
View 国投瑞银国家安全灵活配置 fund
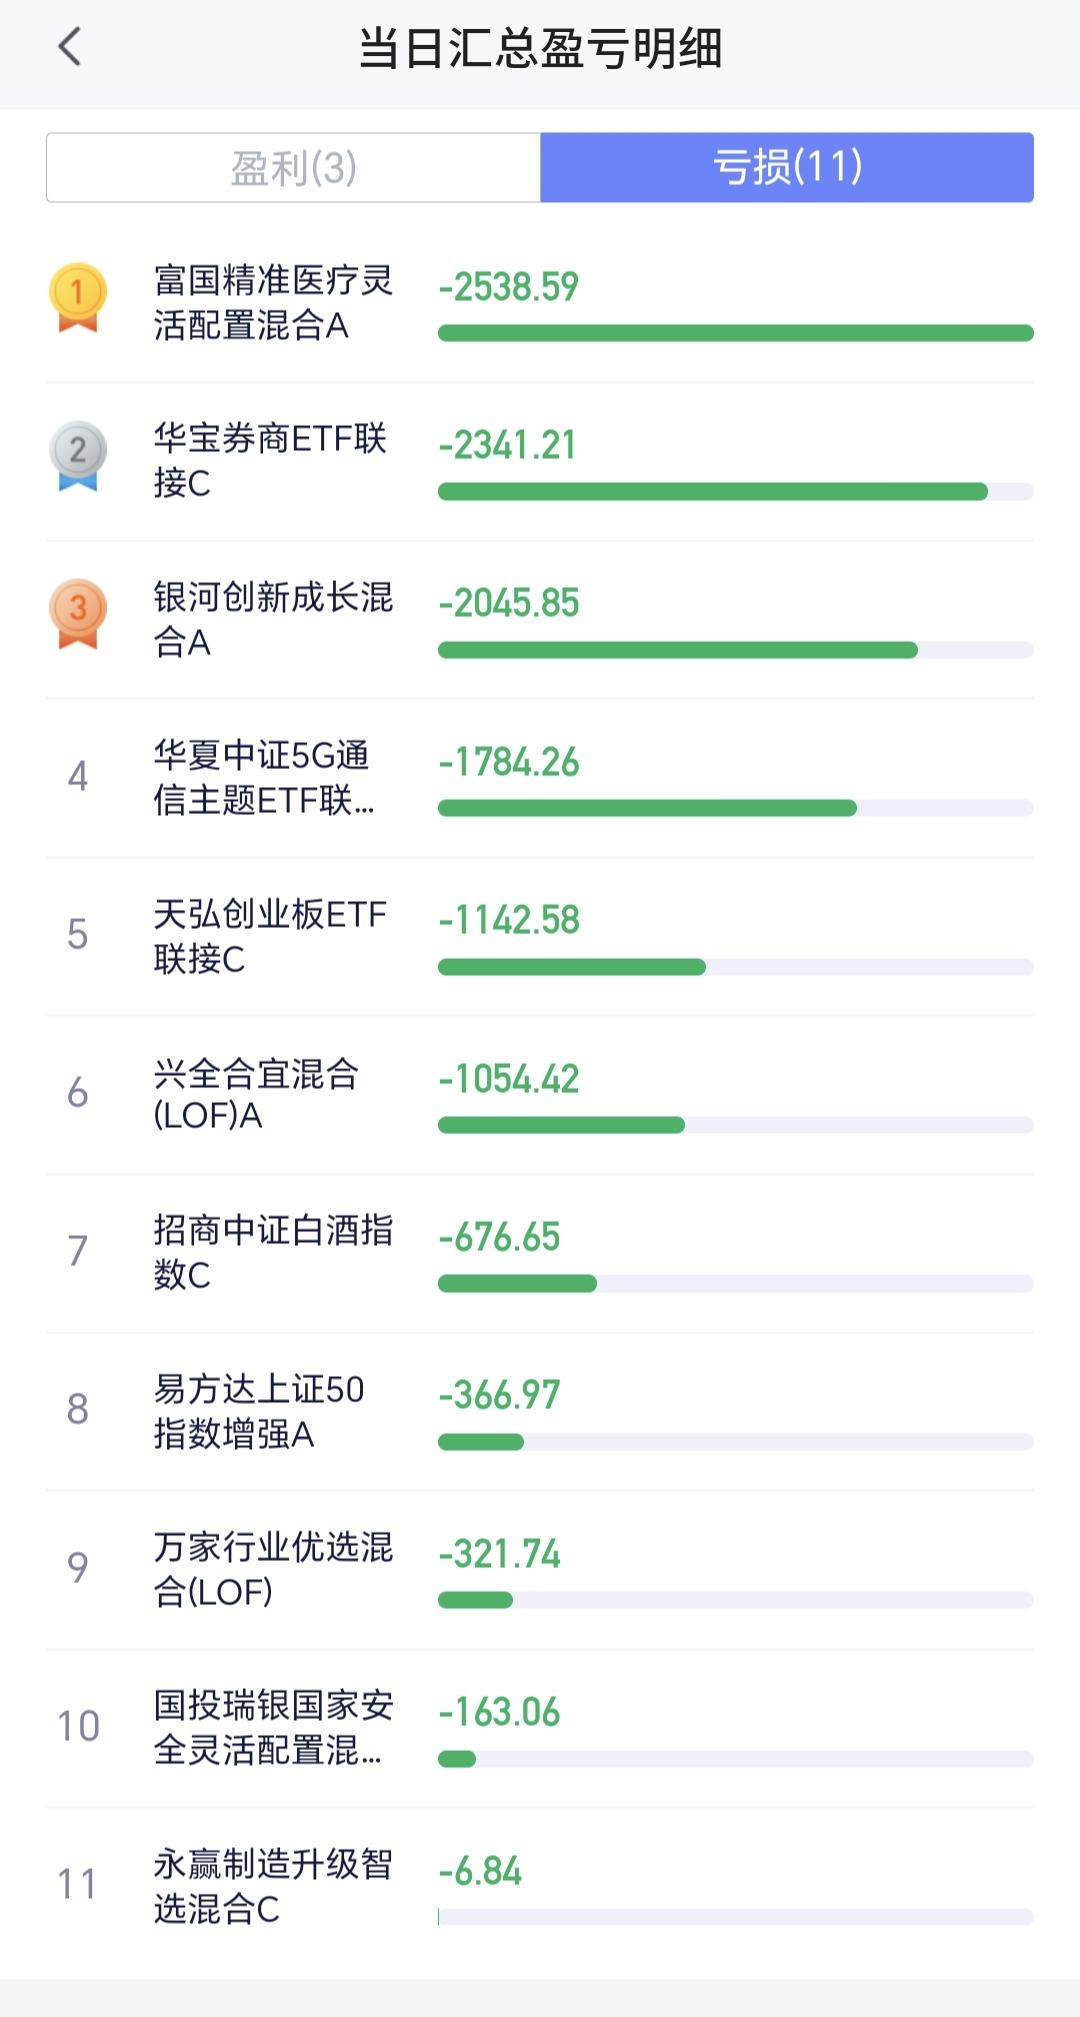272,1727
